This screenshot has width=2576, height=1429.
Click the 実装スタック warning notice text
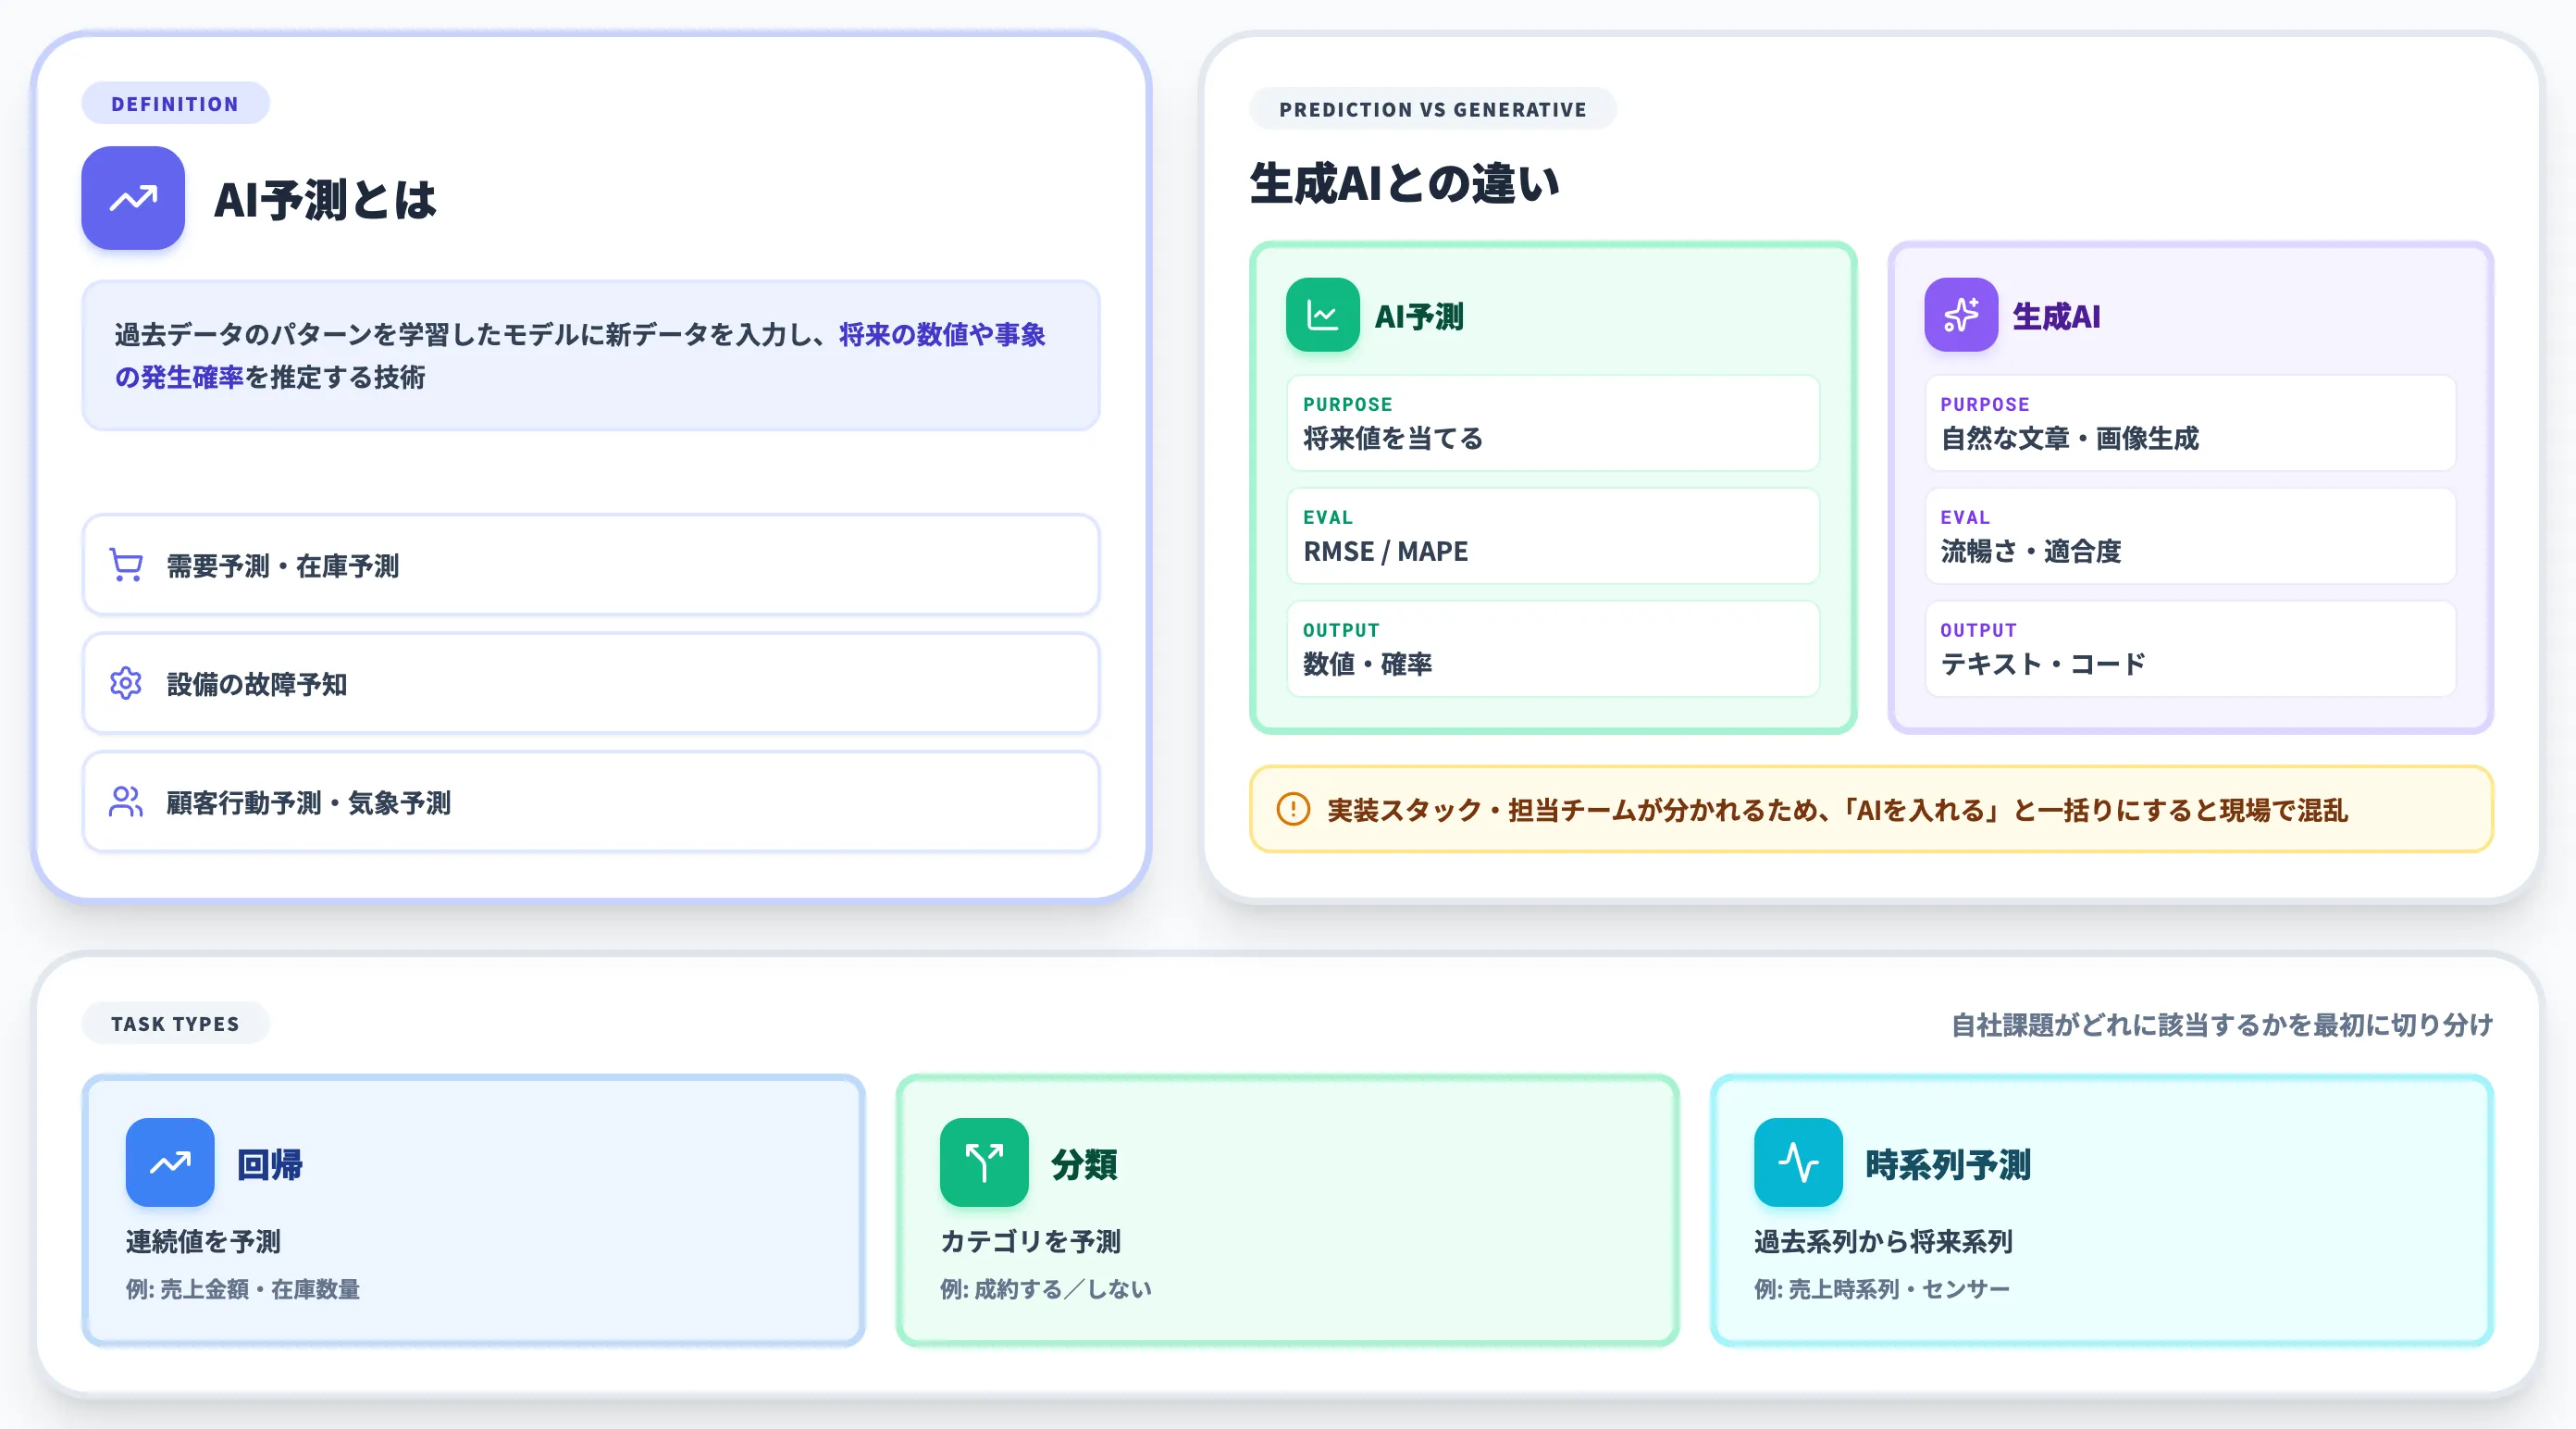tap(1837, 810)
